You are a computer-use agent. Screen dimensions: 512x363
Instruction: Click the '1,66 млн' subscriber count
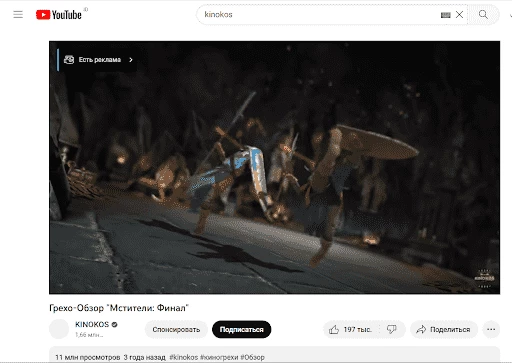[x=89, y=335]
